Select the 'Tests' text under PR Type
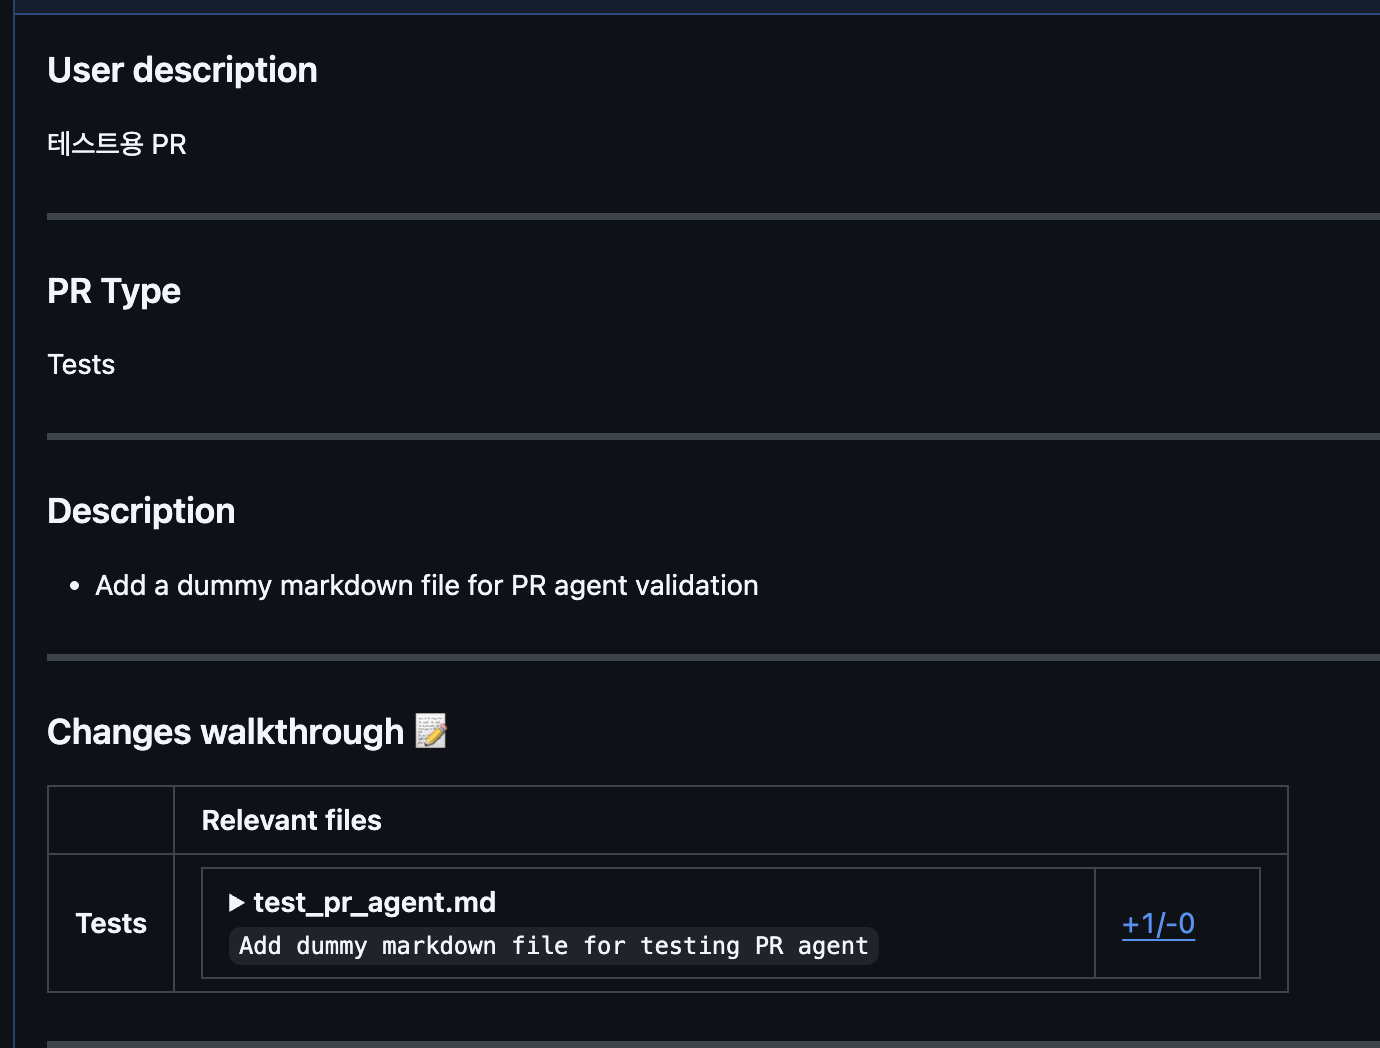 click(x=81, y=364)
